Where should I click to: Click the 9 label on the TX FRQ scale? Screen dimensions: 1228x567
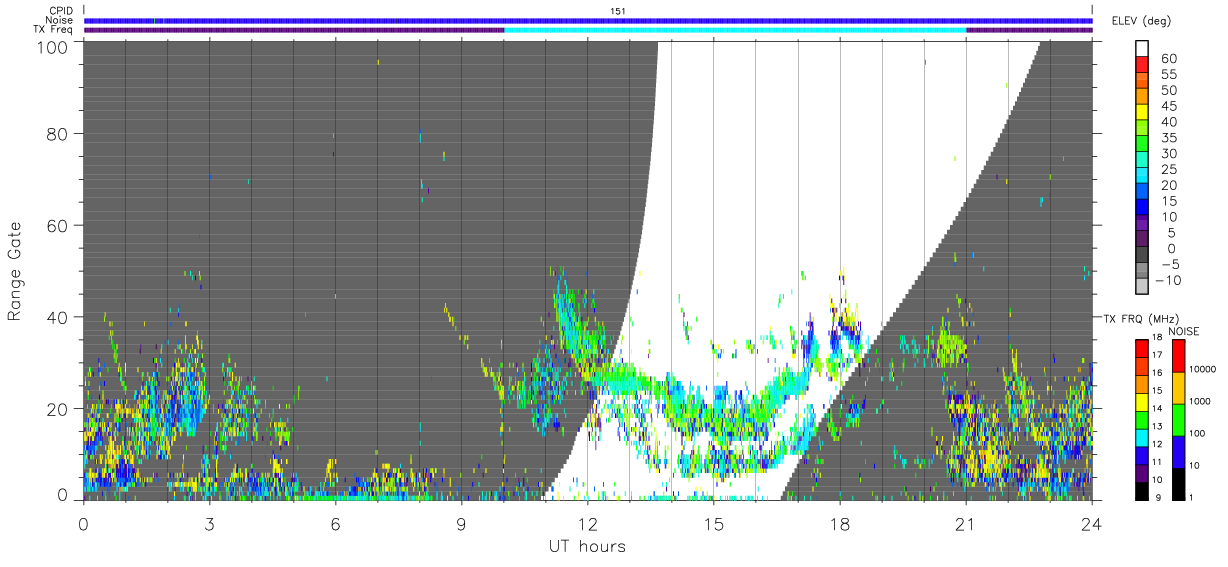[x=1158, y=497]
